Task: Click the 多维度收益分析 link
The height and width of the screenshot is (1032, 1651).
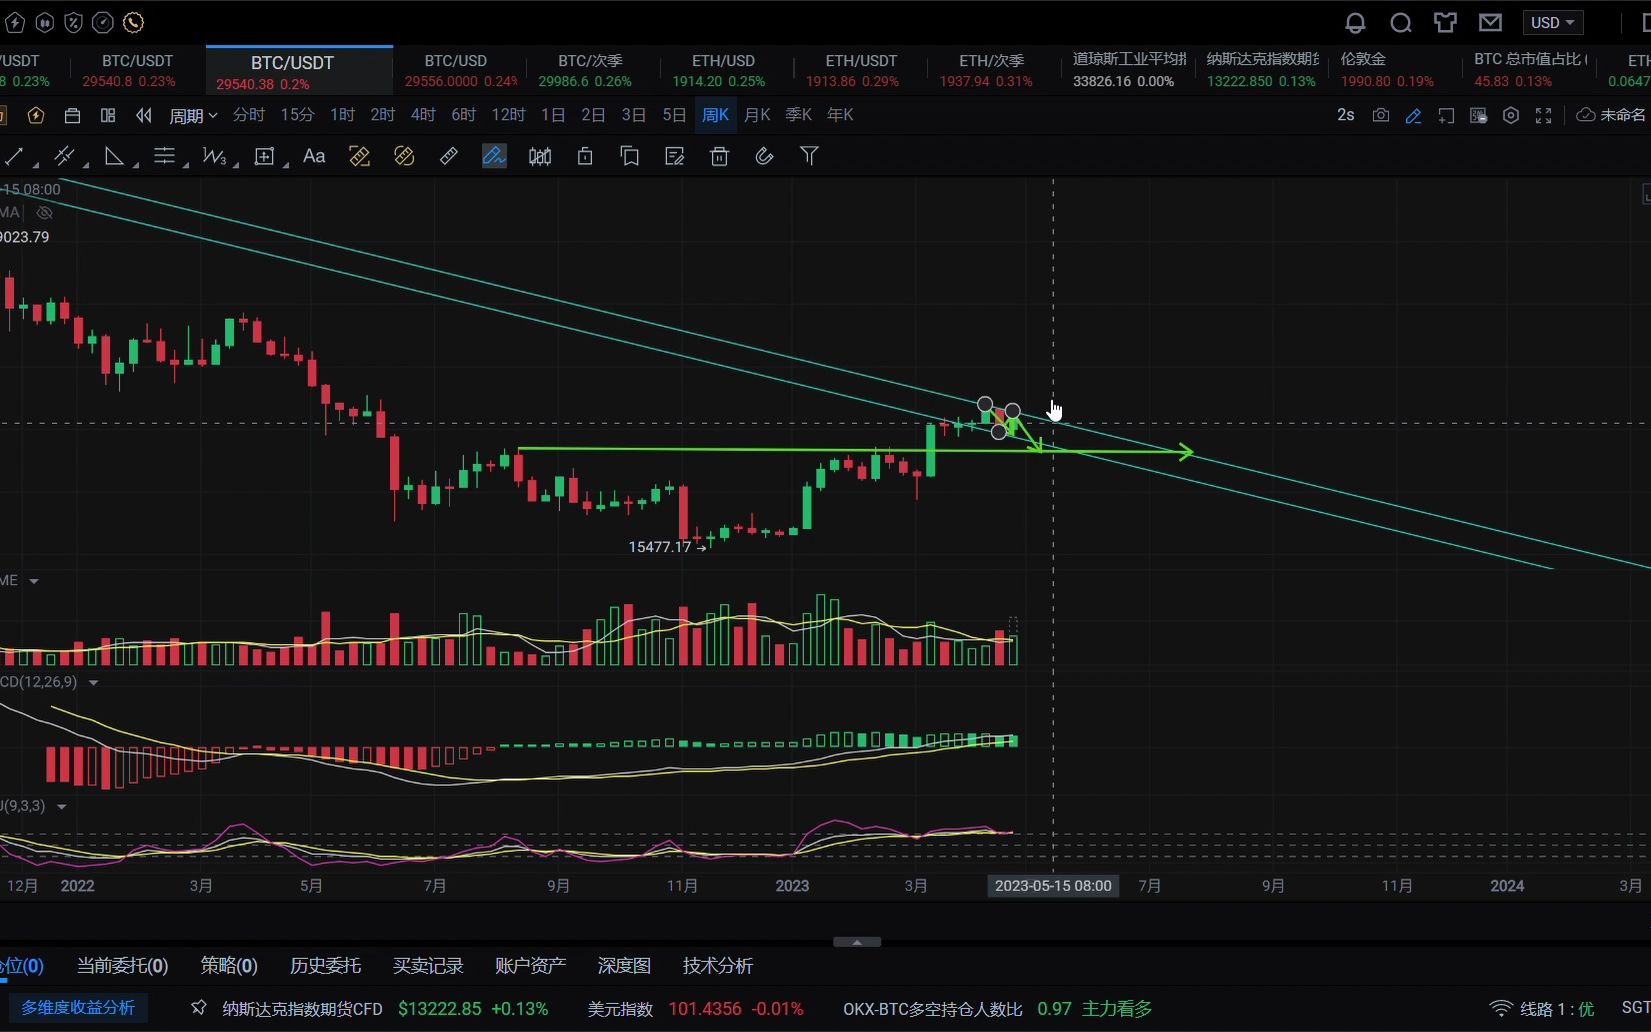Action: (x=78, y=1007)
